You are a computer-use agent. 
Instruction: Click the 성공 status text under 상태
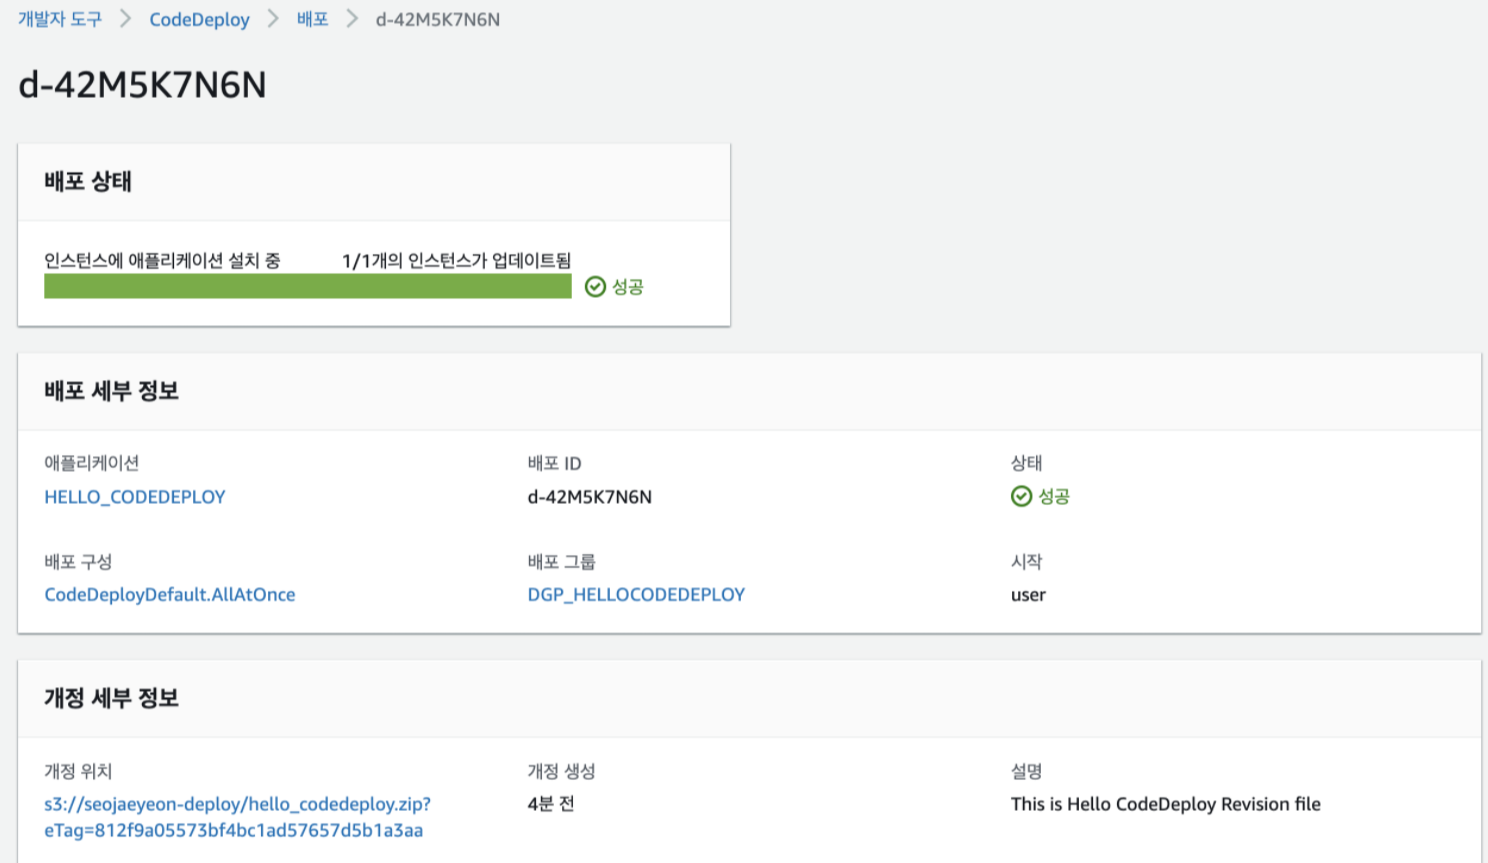click(1054, 496)
